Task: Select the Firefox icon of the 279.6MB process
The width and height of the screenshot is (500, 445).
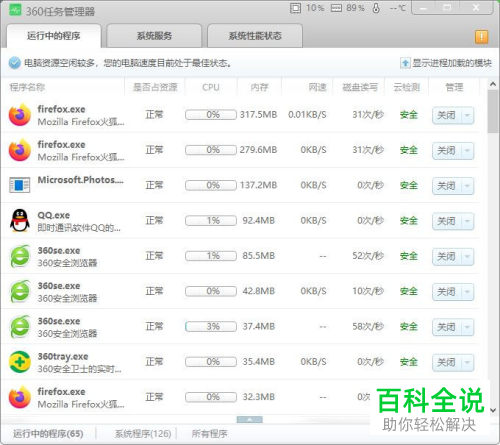Action: 20,150
